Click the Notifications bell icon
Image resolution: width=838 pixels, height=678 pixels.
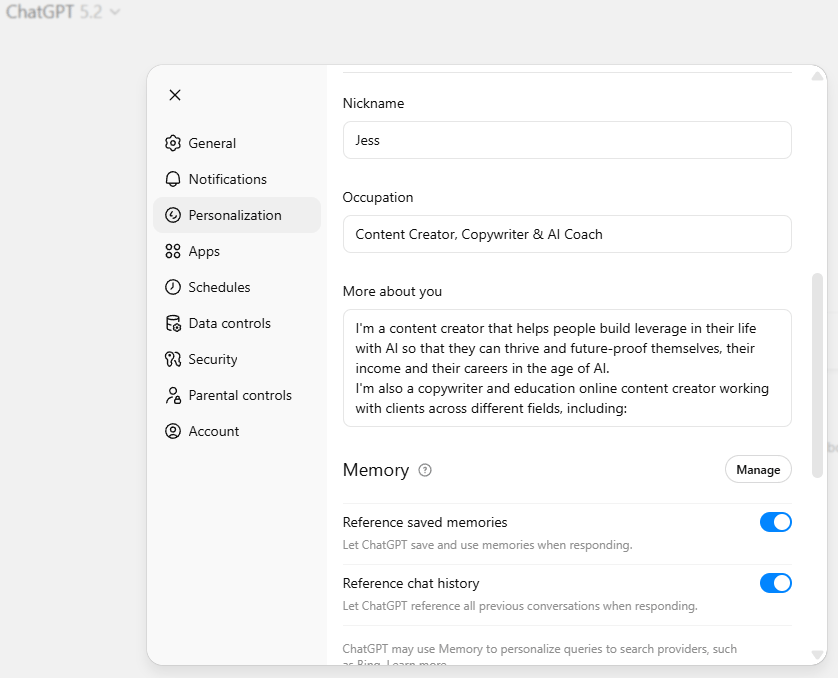tap(173, 179)
